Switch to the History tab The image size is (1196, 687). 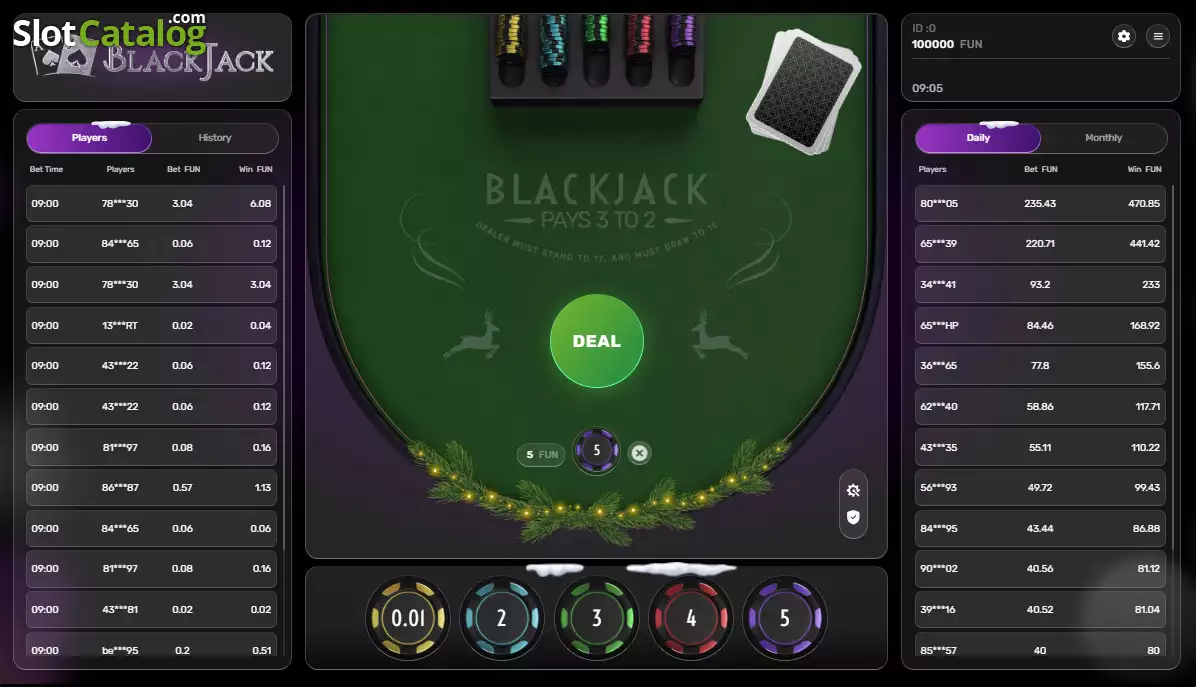[215, 138]
